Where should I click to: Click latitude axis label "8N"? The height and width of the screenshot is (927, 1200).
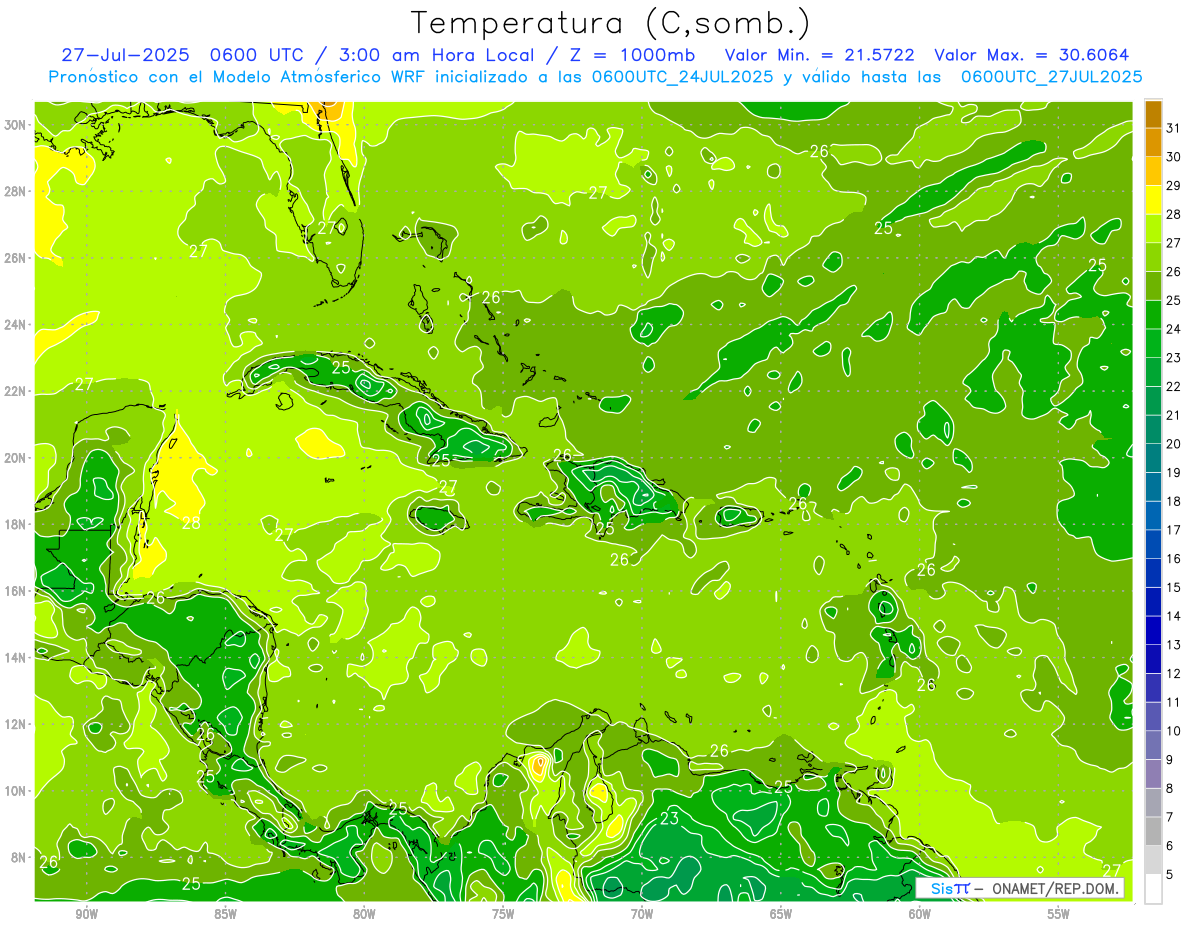point(18,857)
